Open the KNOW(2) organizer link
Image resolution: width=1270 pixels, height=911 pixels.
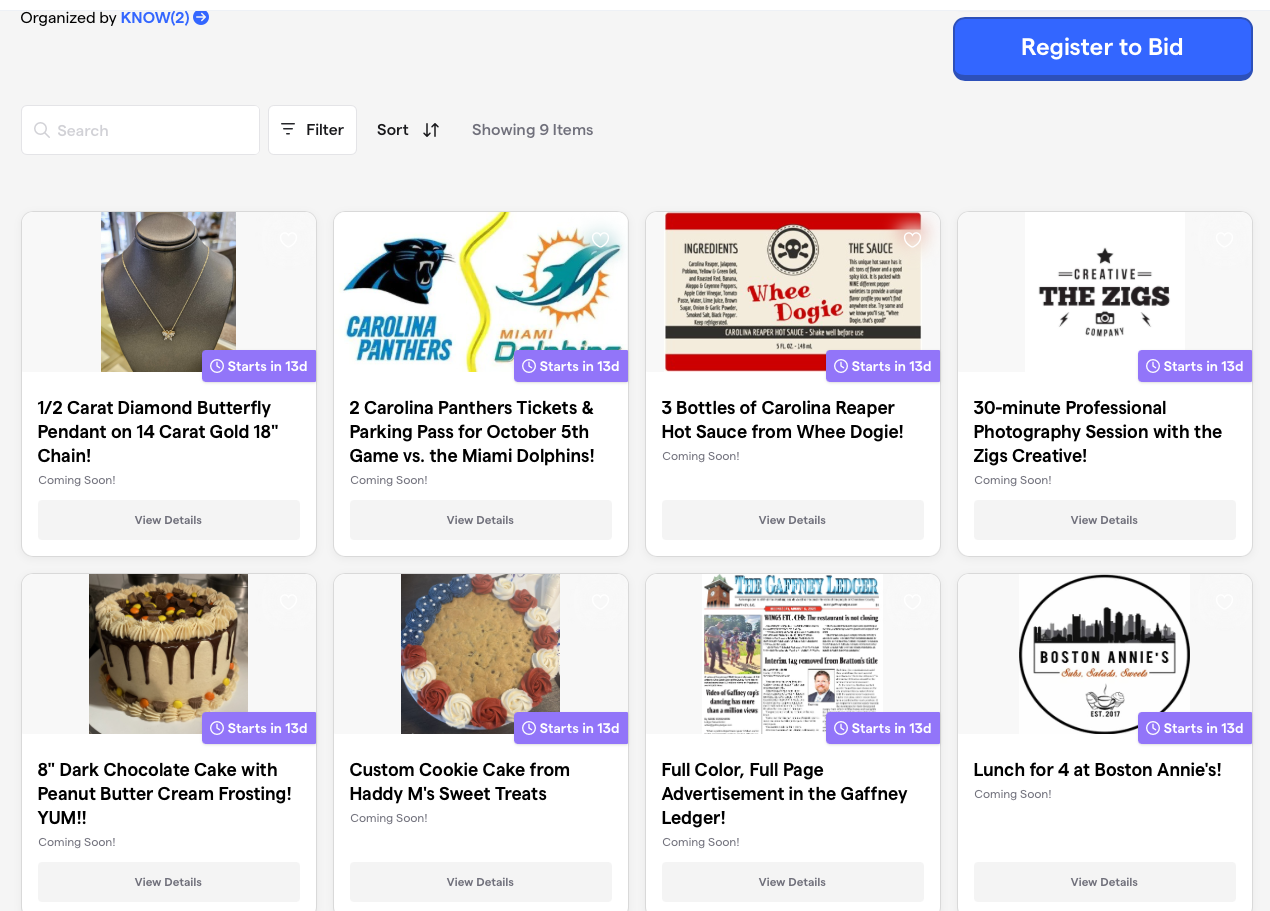coord(154,17)
